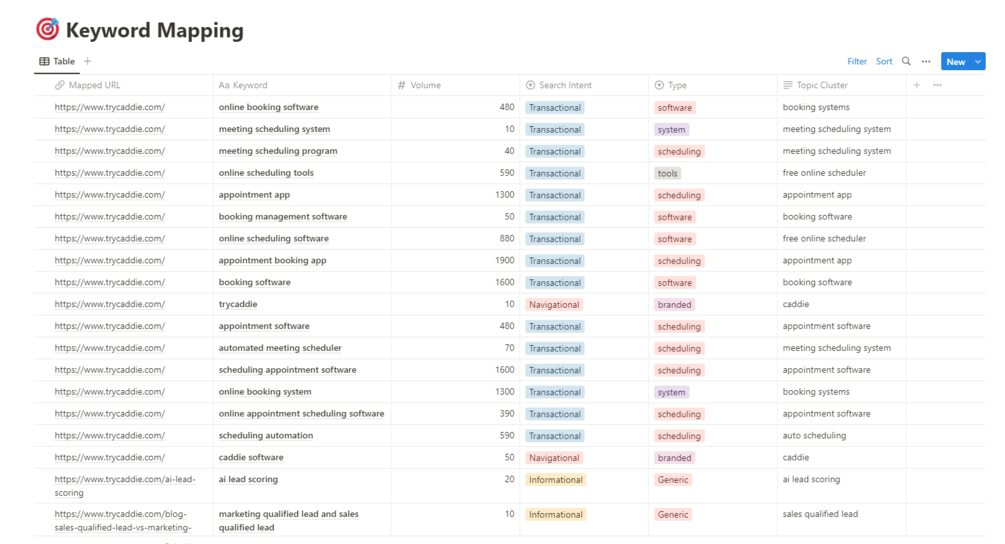
Task: Create a new entry with New button
Action: [955, 62]
